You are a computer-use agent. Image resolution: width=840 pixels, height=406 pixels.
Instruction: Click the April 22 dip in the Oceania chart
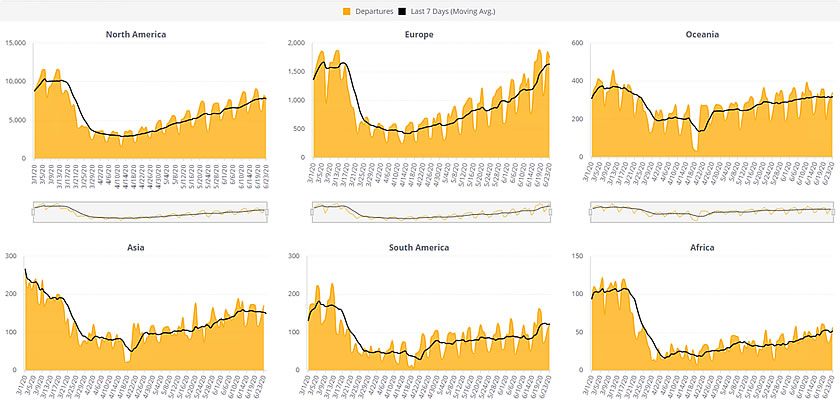(x=696, y=151)
